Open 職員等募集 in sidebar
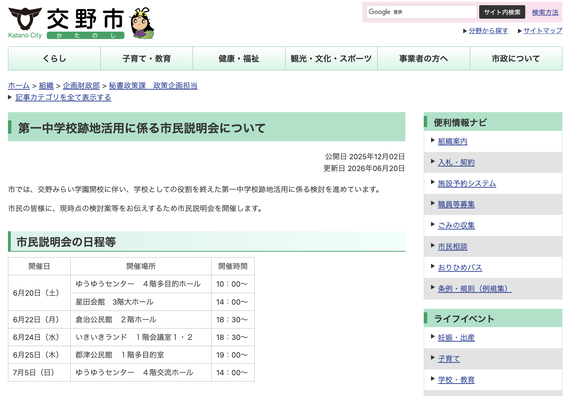The image size is (580, 396). [456, 205]
